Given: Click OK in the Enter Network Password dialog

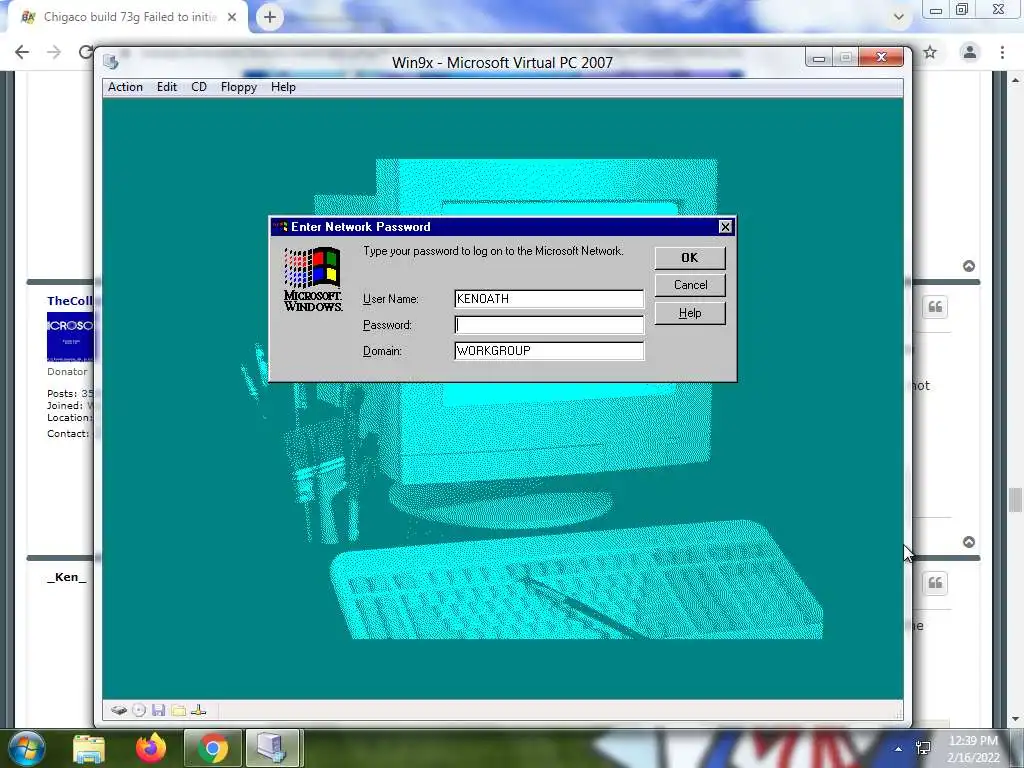Looking at the screenshot, I should (x=690, y=257).
